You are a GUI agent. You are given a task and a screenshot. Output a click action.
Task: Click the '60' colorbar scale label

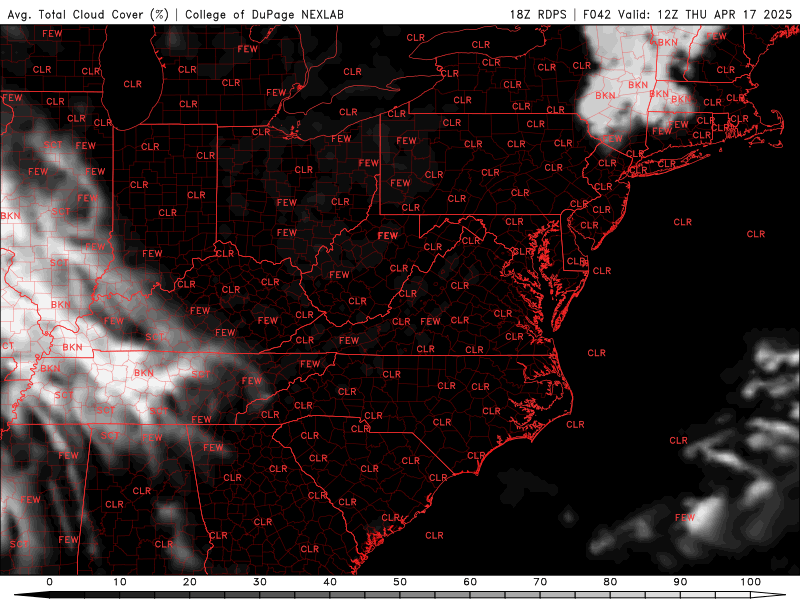(x=470, y=582)
